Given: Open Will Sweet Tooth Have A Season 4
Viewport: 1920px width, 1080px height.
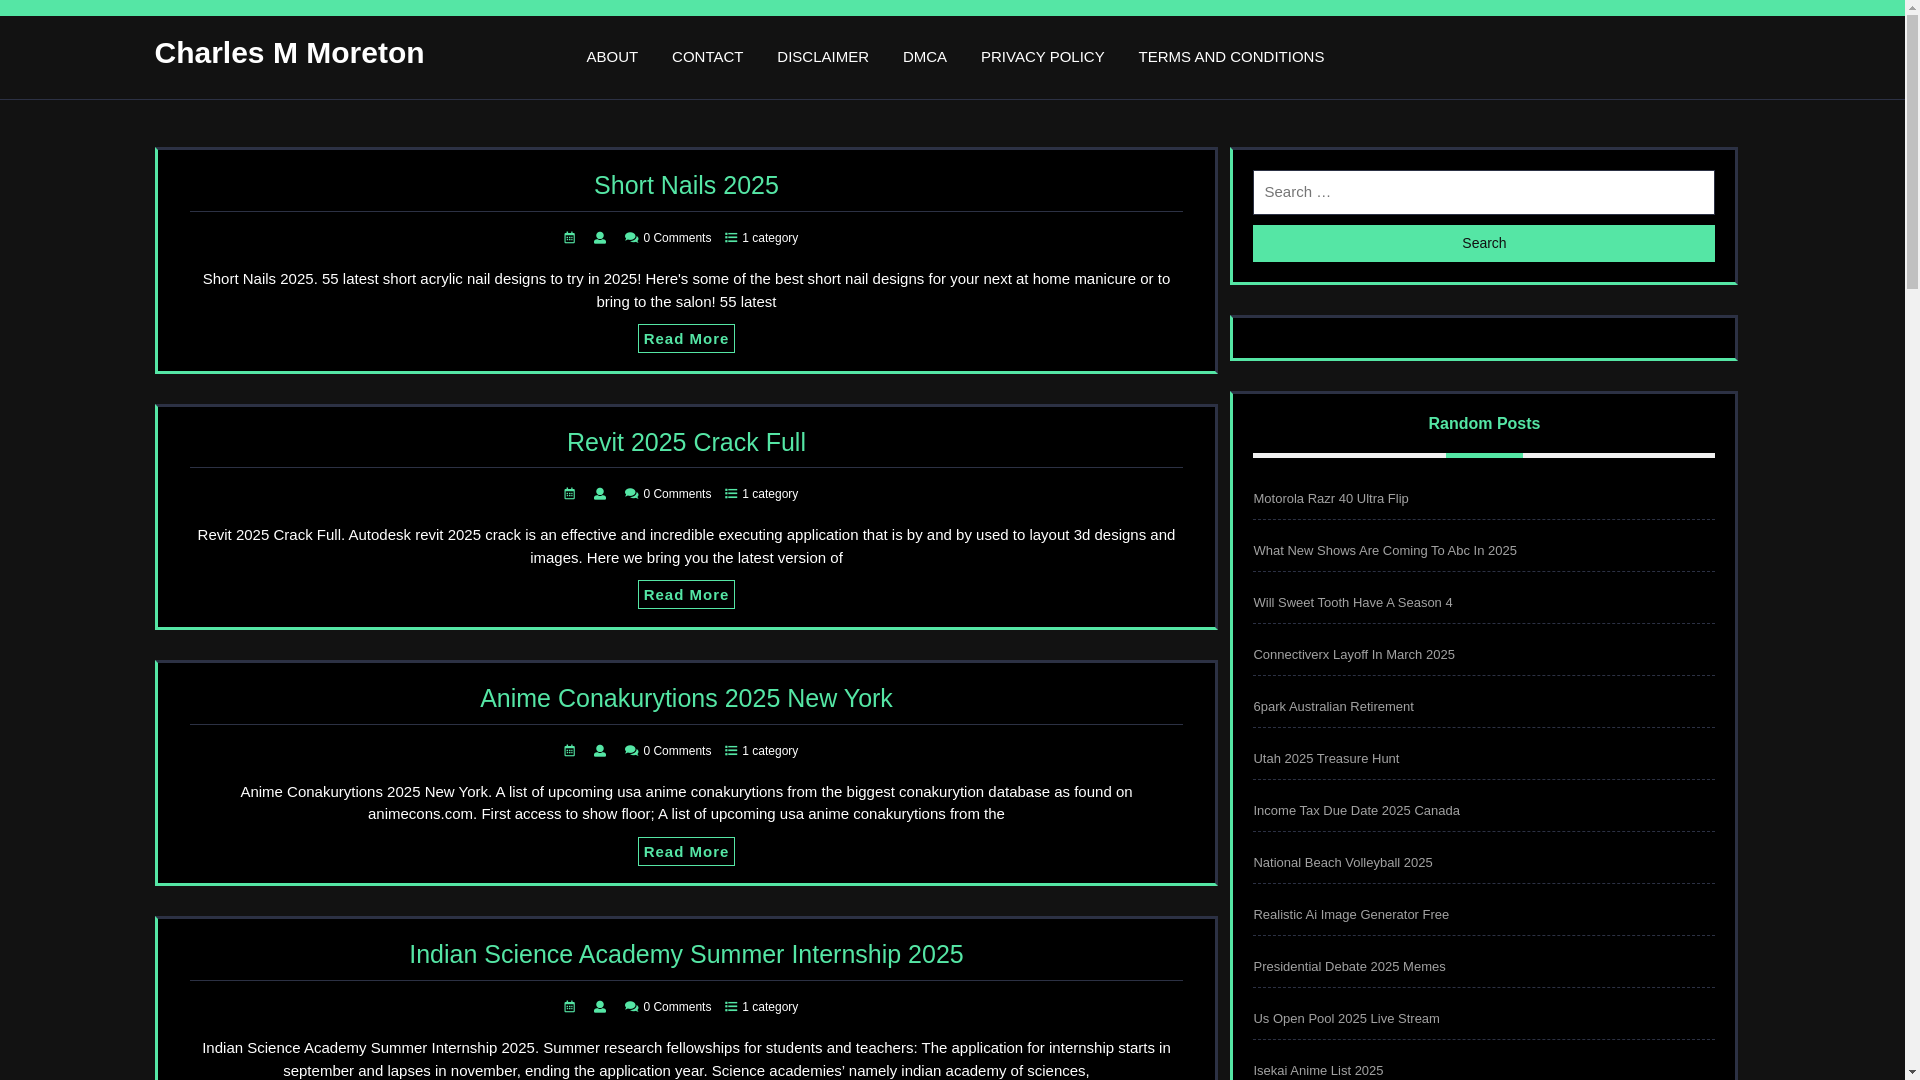Looking at the screenshot, I should 1353,603.
